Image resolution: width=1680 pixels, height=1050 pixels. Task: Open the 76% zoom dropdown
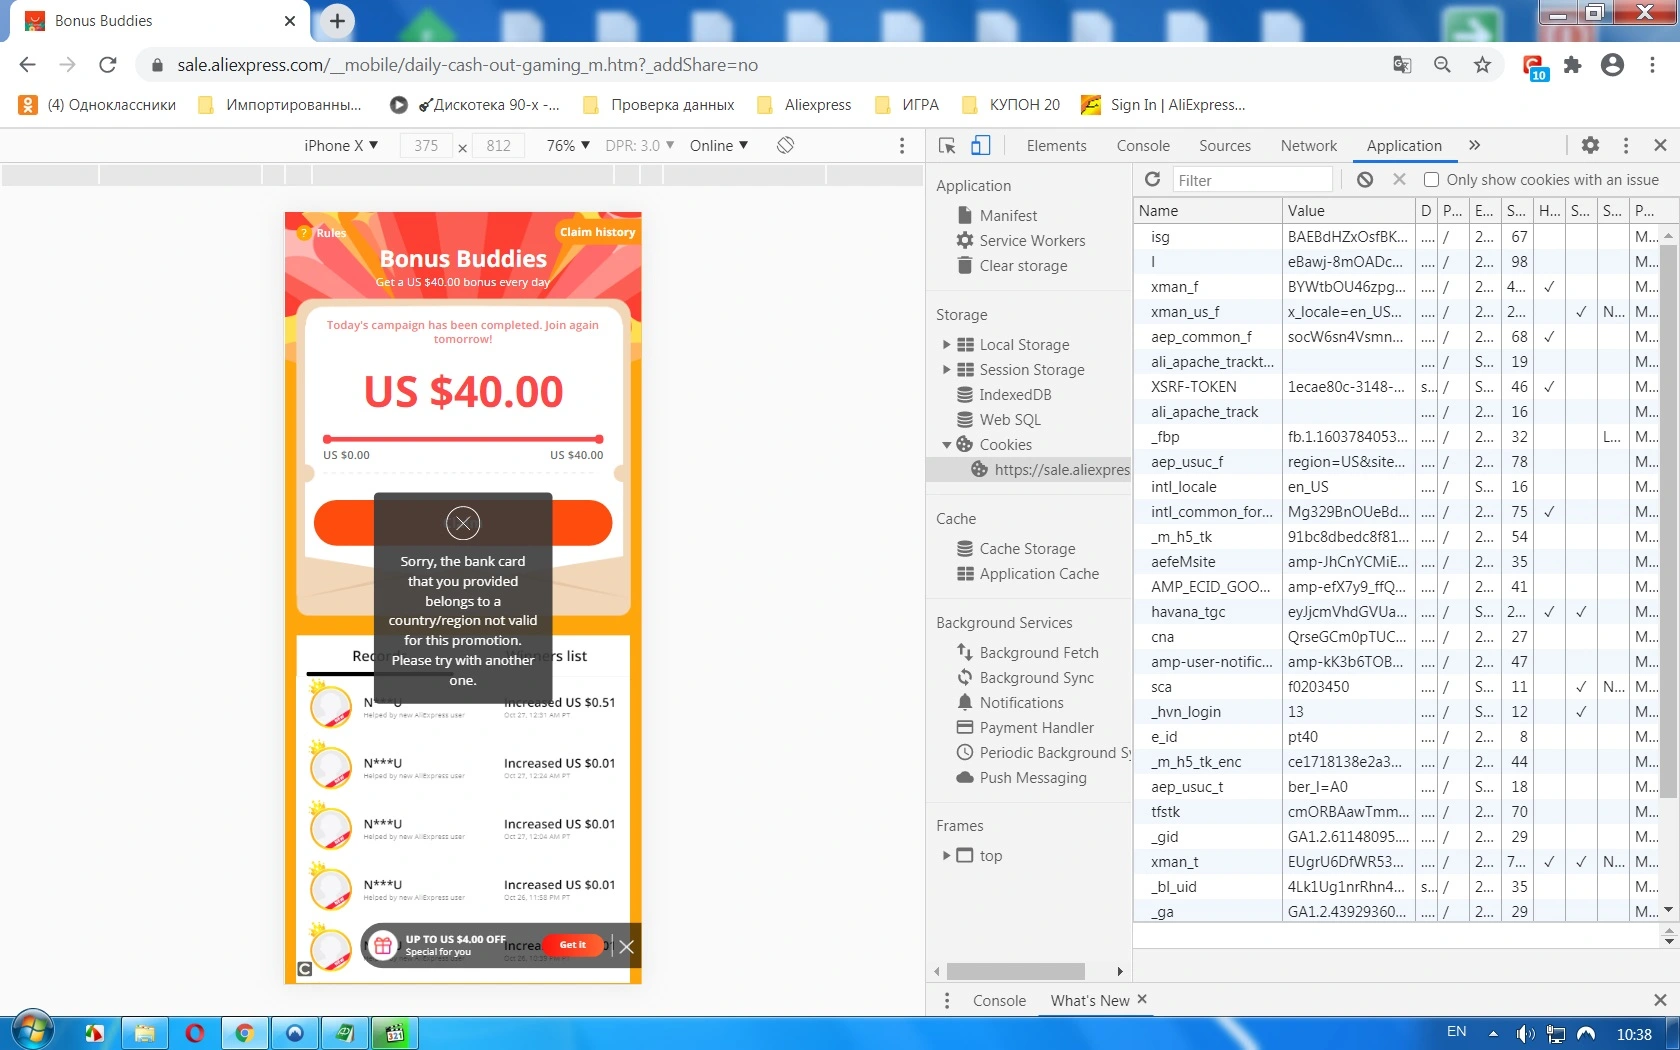pyautogui.click(x=568, y=145)
